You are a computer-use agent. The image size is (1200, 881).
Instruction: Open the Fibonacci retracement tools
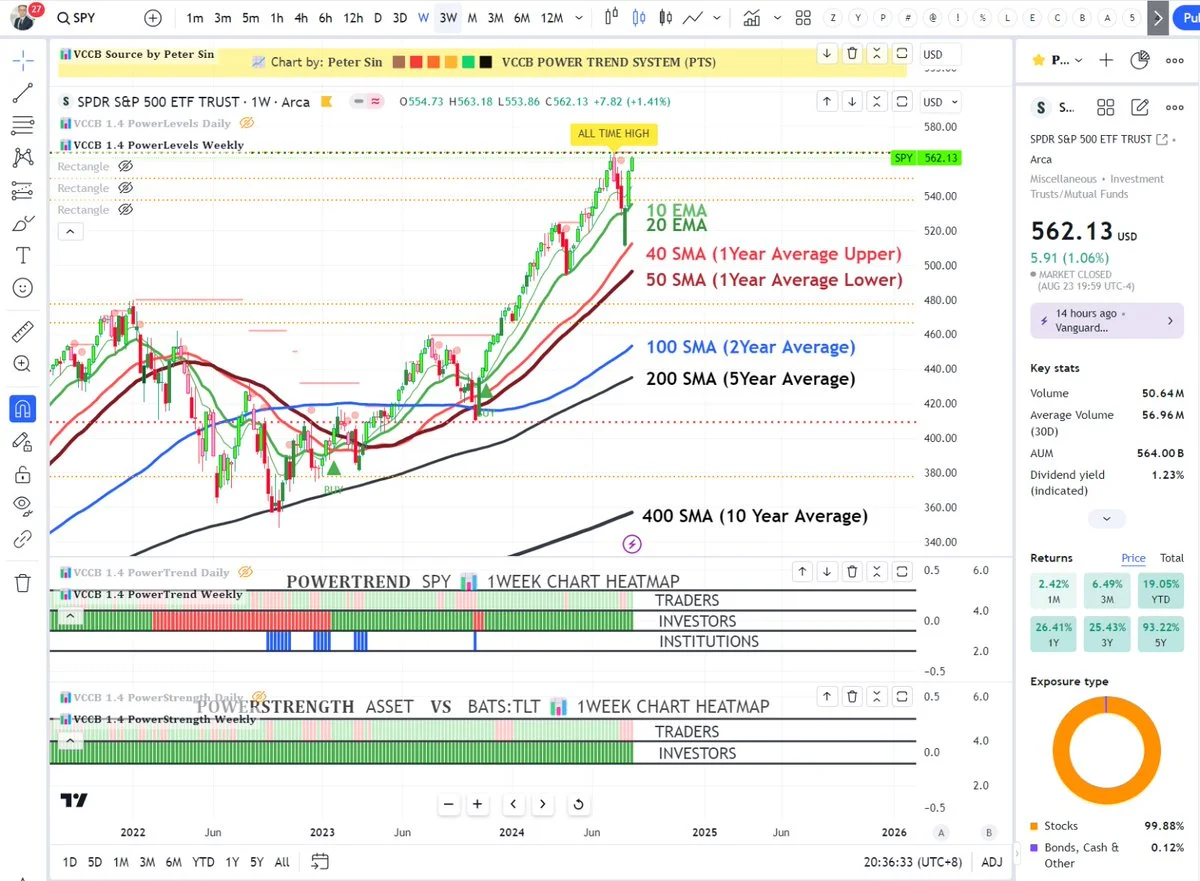tap(23, 125)
